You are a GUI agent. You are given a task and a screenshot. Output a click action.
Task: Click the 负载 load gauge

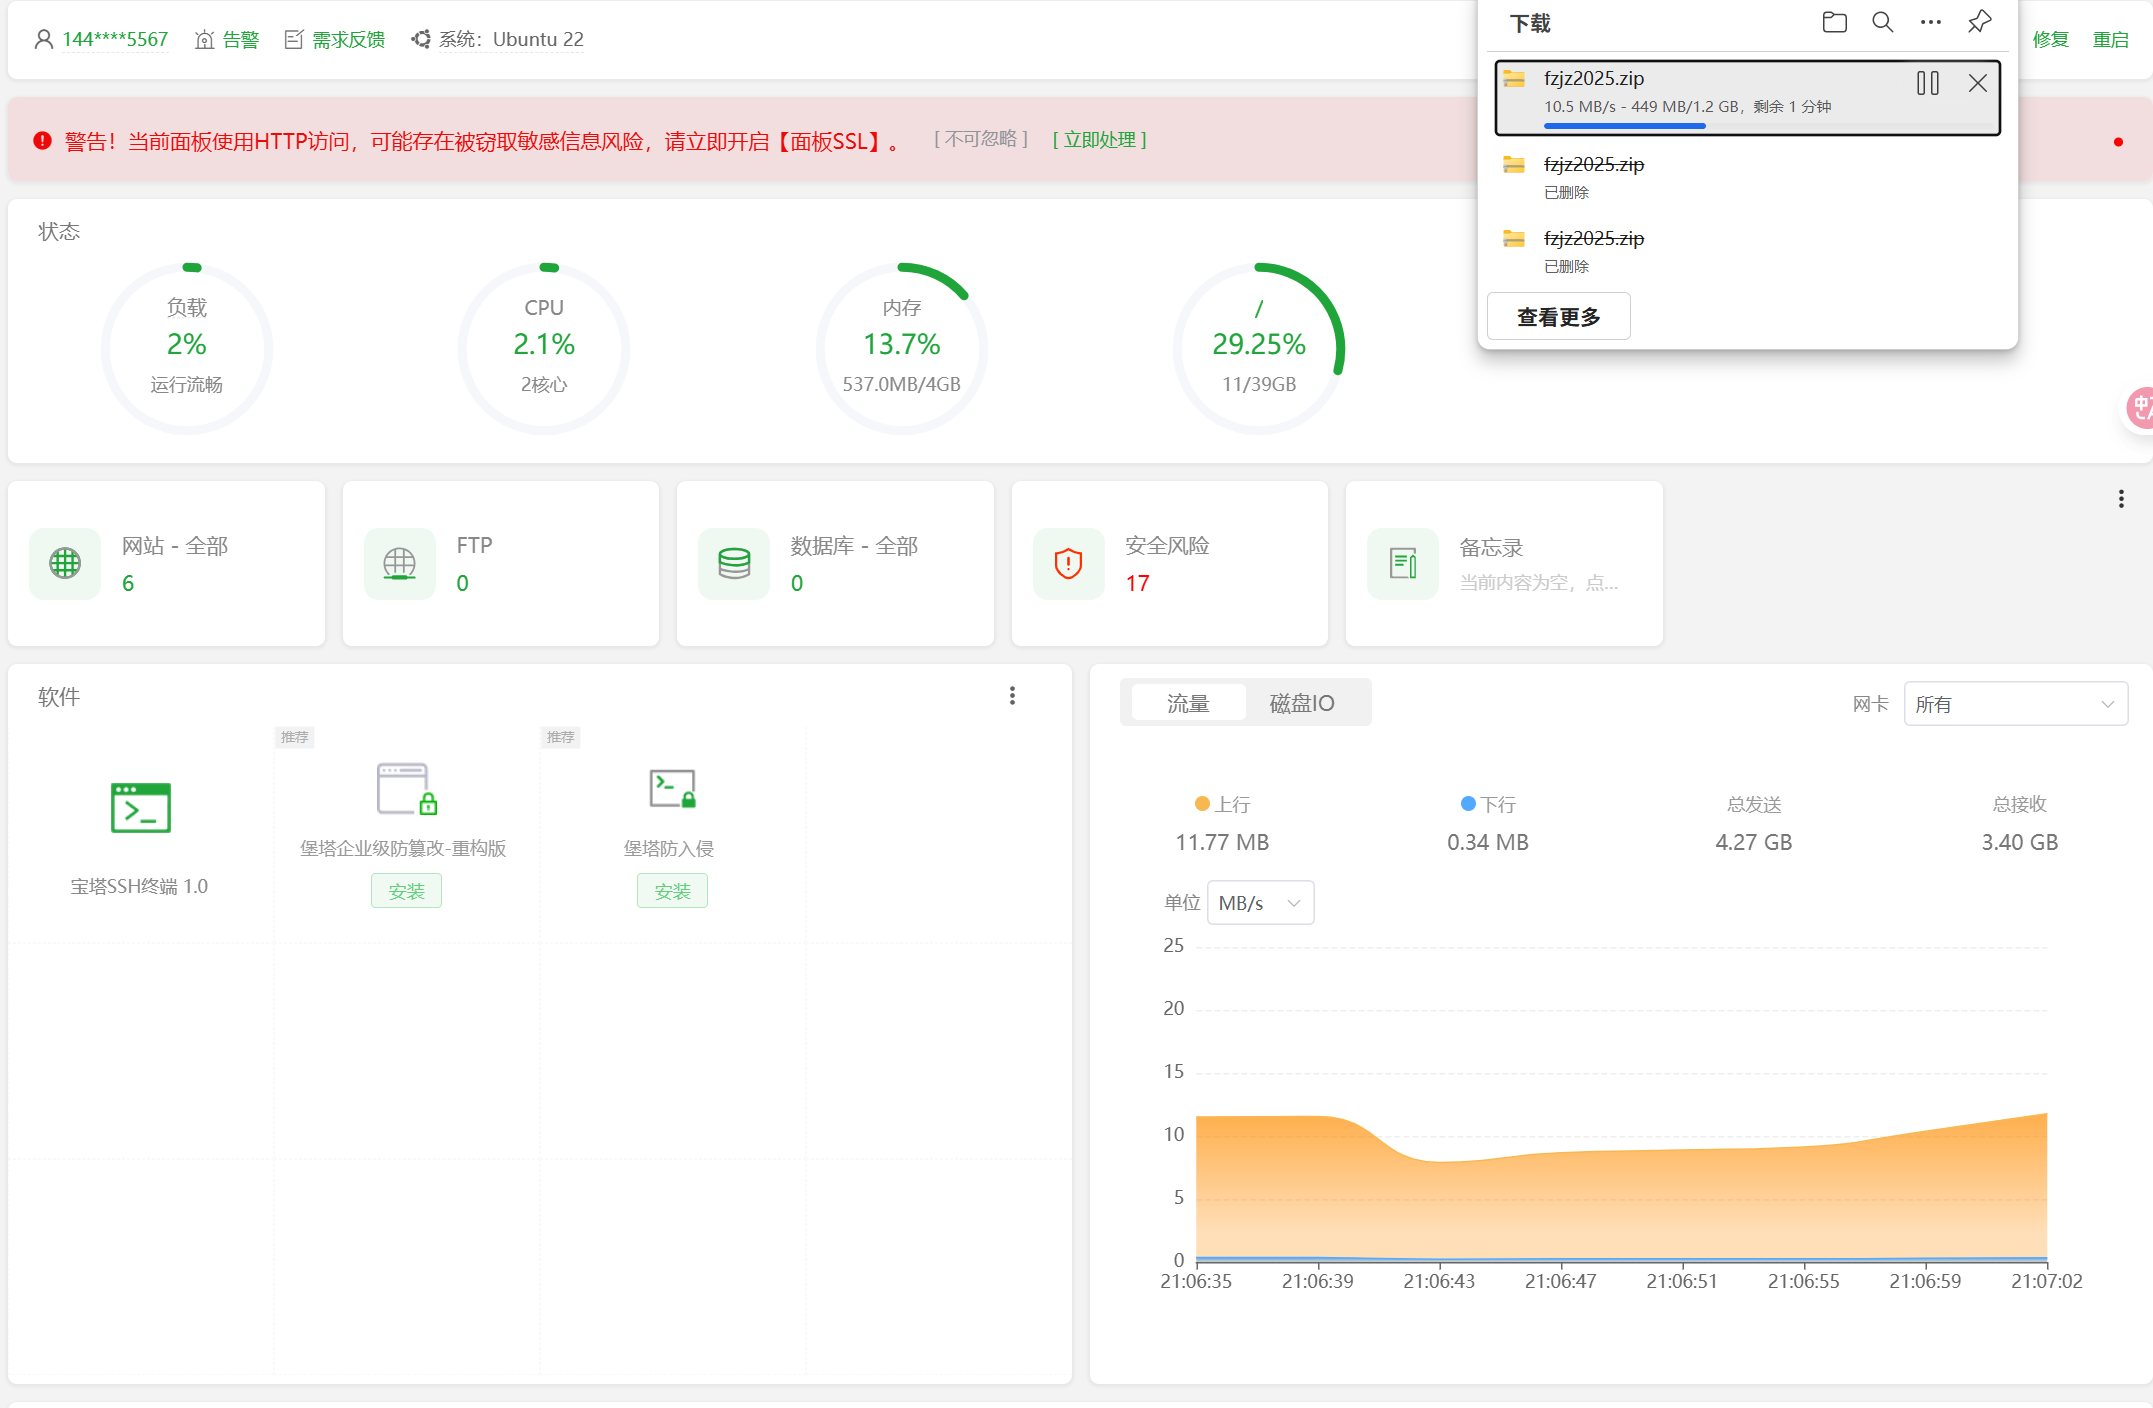click(x=187, y=348)
